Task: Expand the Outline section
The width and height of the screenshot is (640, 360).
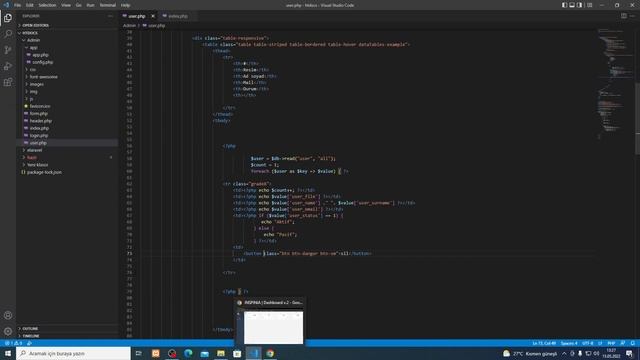Action: point(68,329)
